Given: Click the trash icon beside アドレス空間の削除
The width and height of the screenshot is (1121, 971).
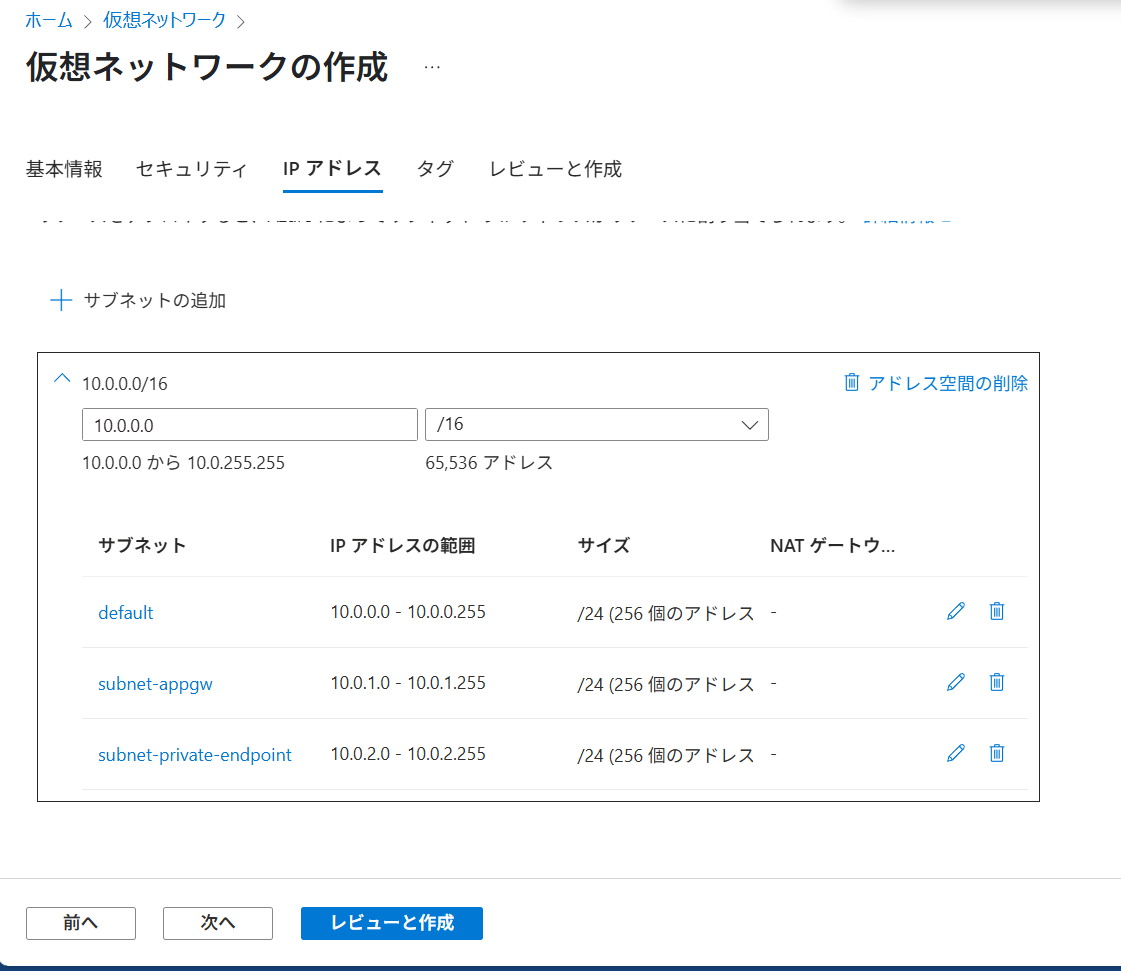Looking at the screenshot, I should coord(851,383).
